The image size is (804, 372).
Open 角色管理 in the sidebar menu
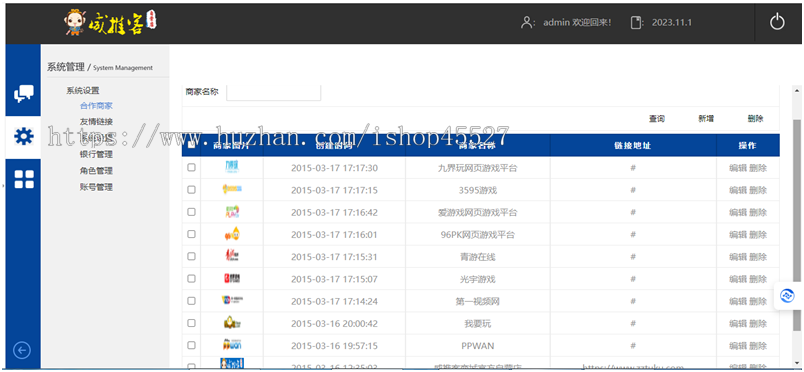(x=96, y=170)
